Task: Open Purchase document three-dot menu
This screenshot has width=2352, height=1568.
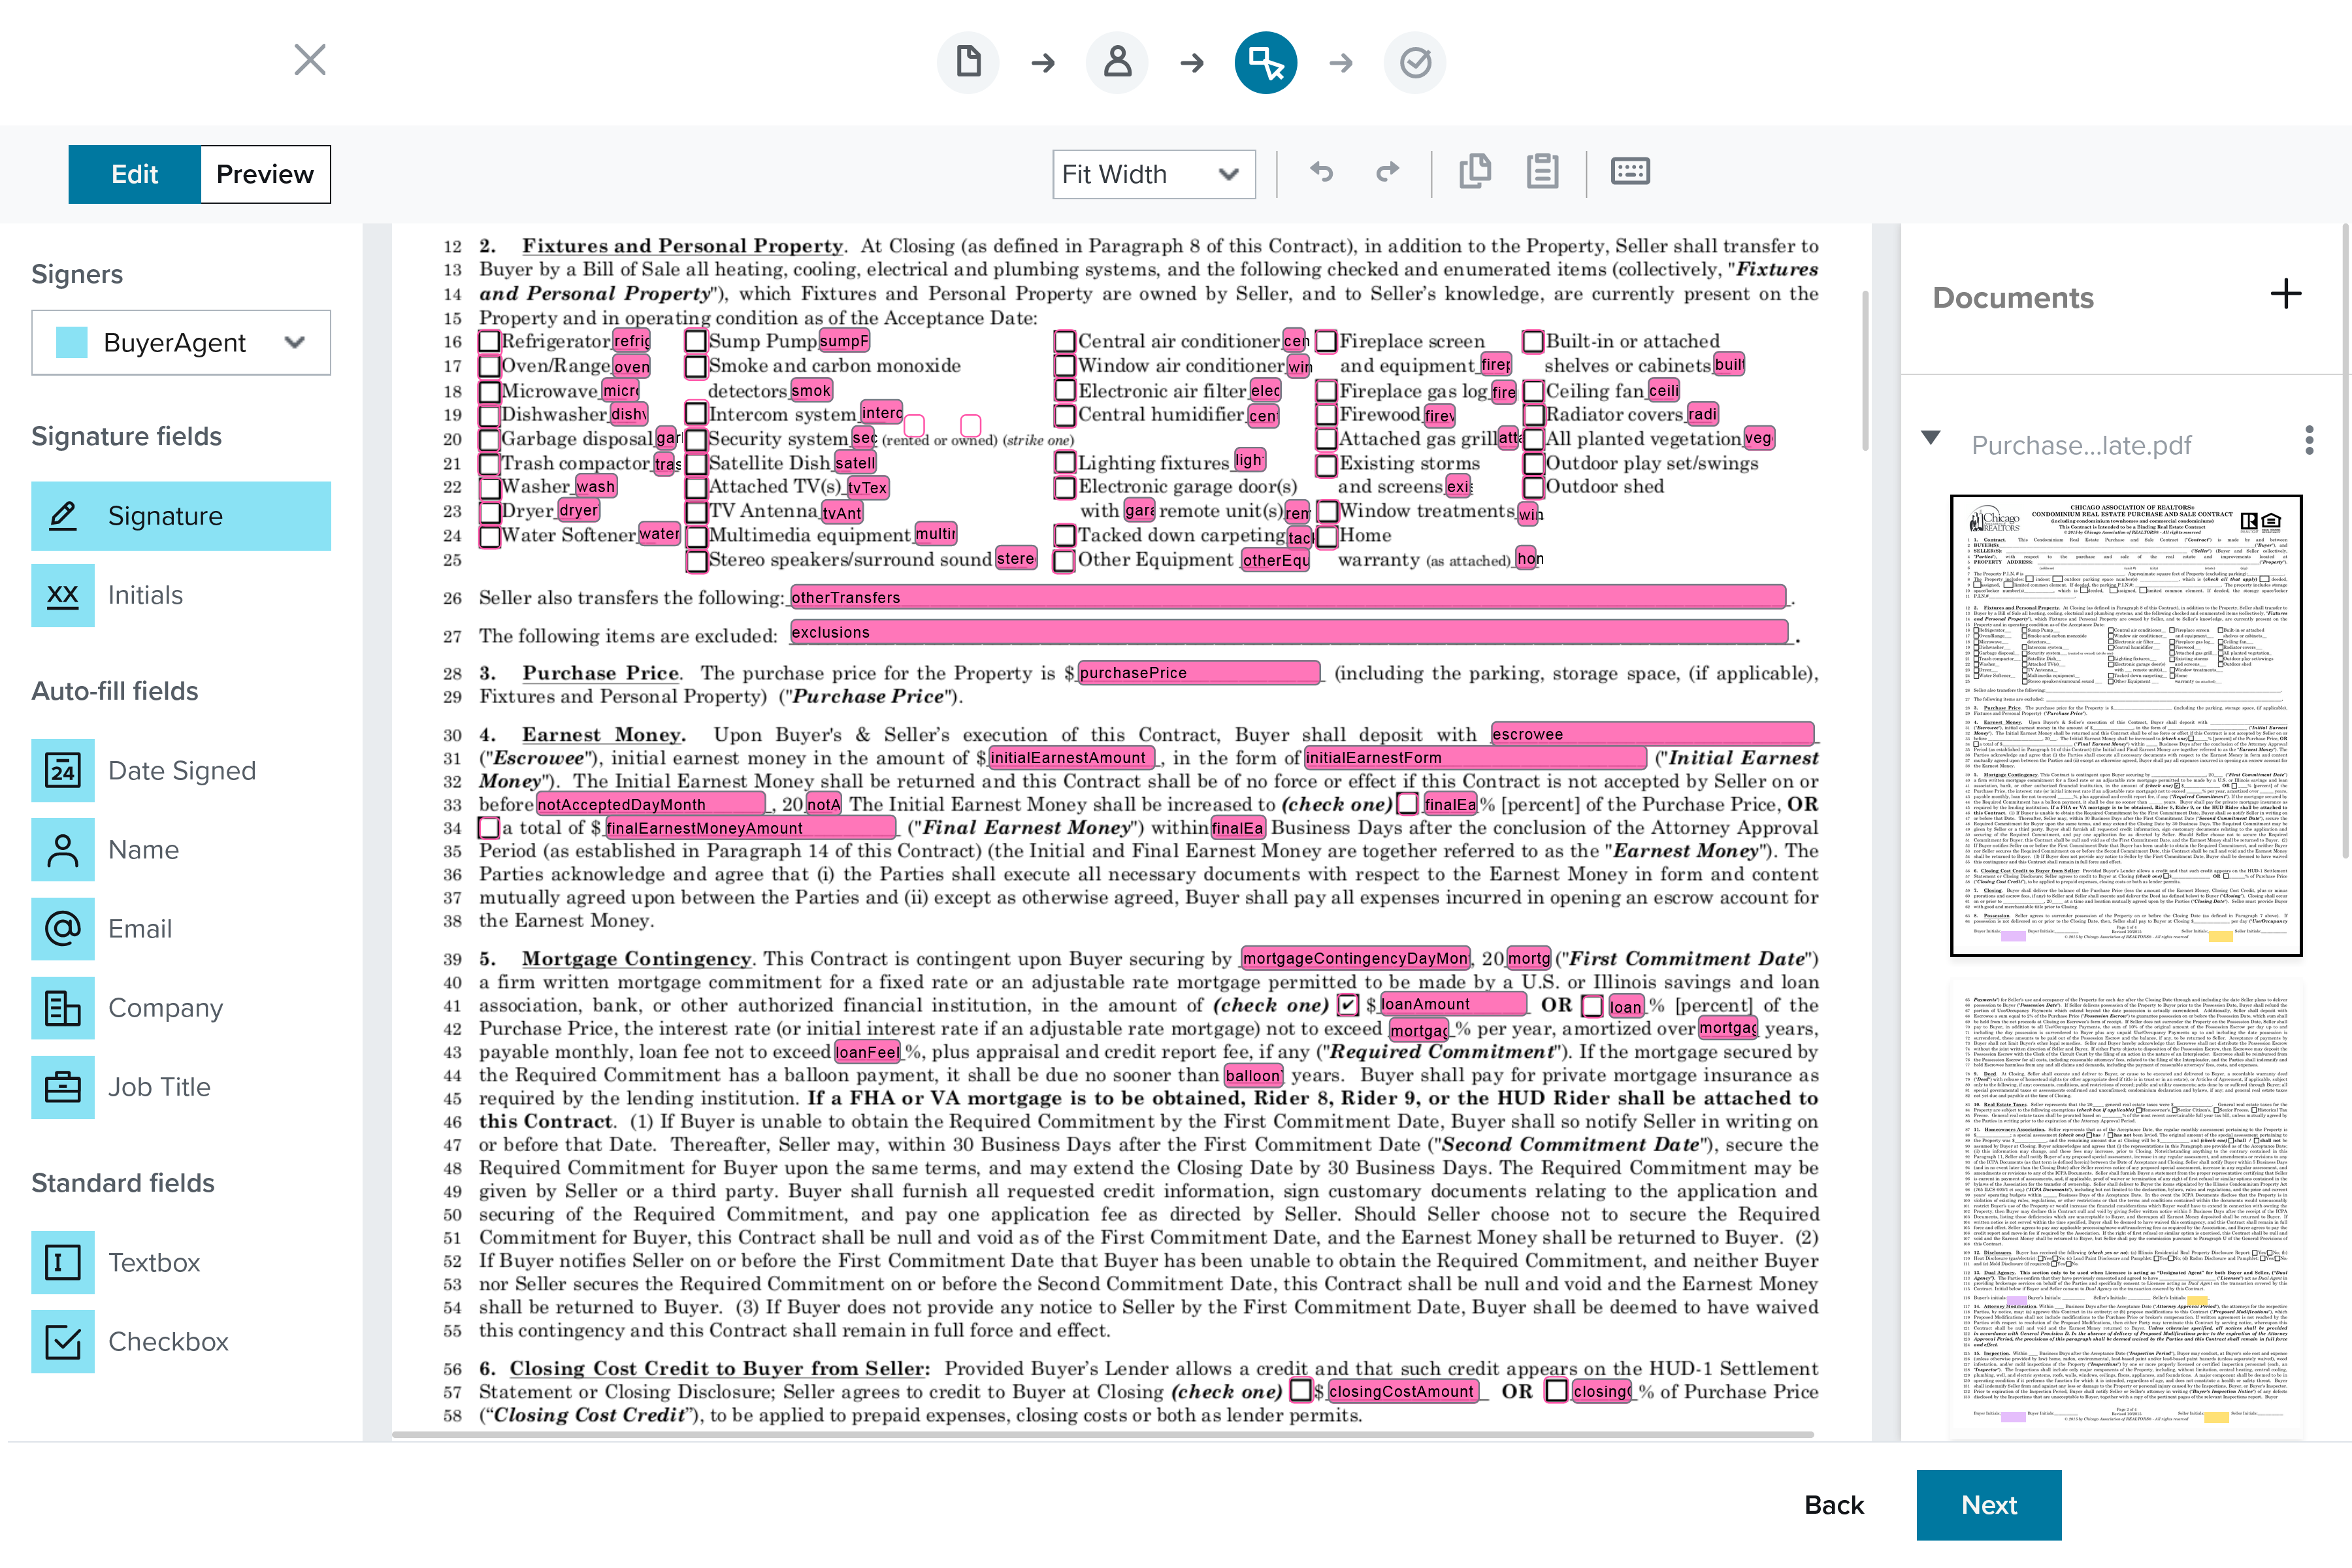Action: tap(2308, 441)
